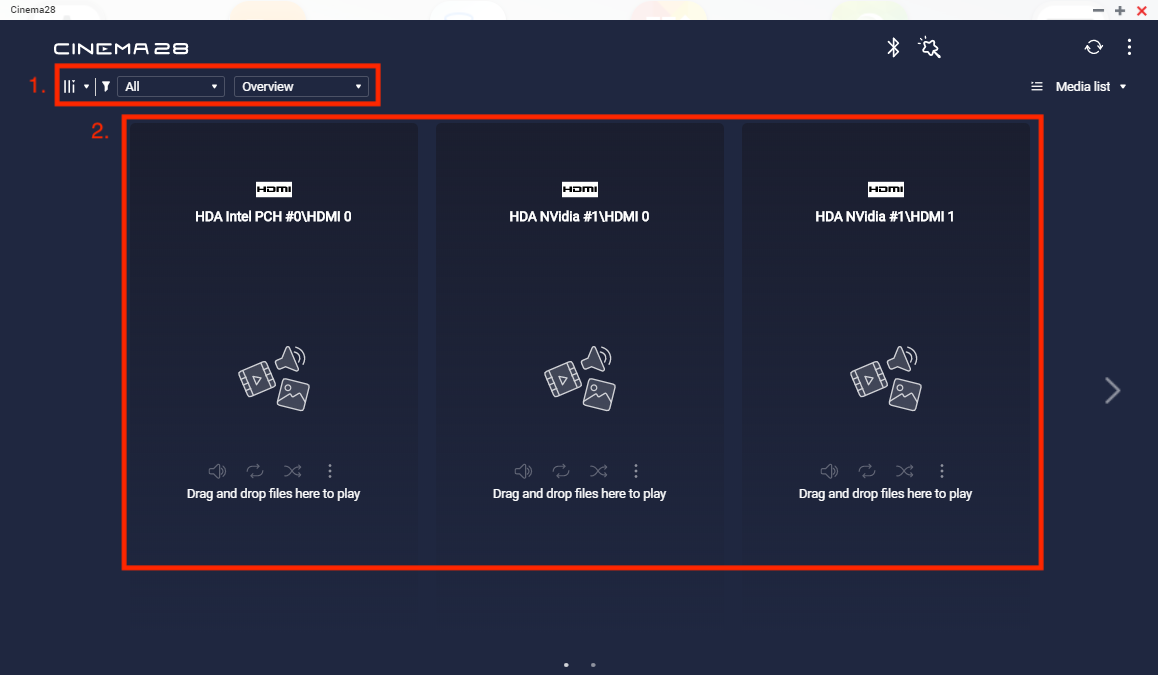1158x675 pixels.
Task: Click the mixer view layout icon
Action: coord(70,86)
